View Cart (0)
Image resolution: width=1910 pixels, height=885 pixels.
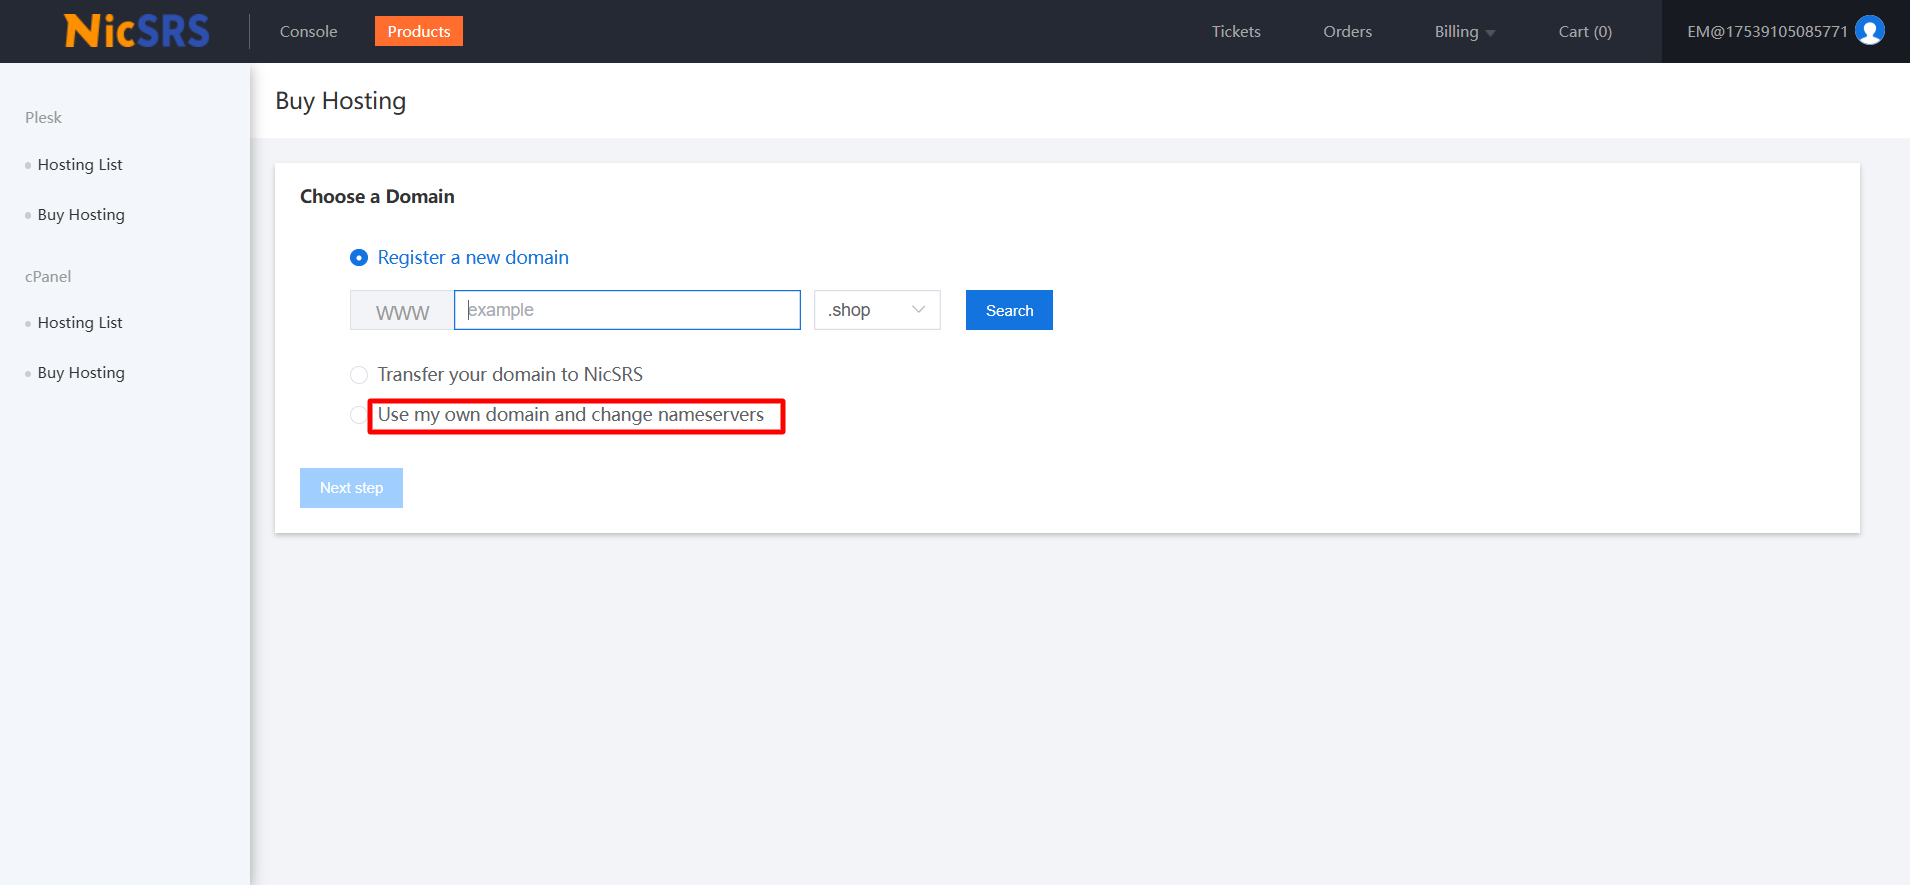[1585, 32]
